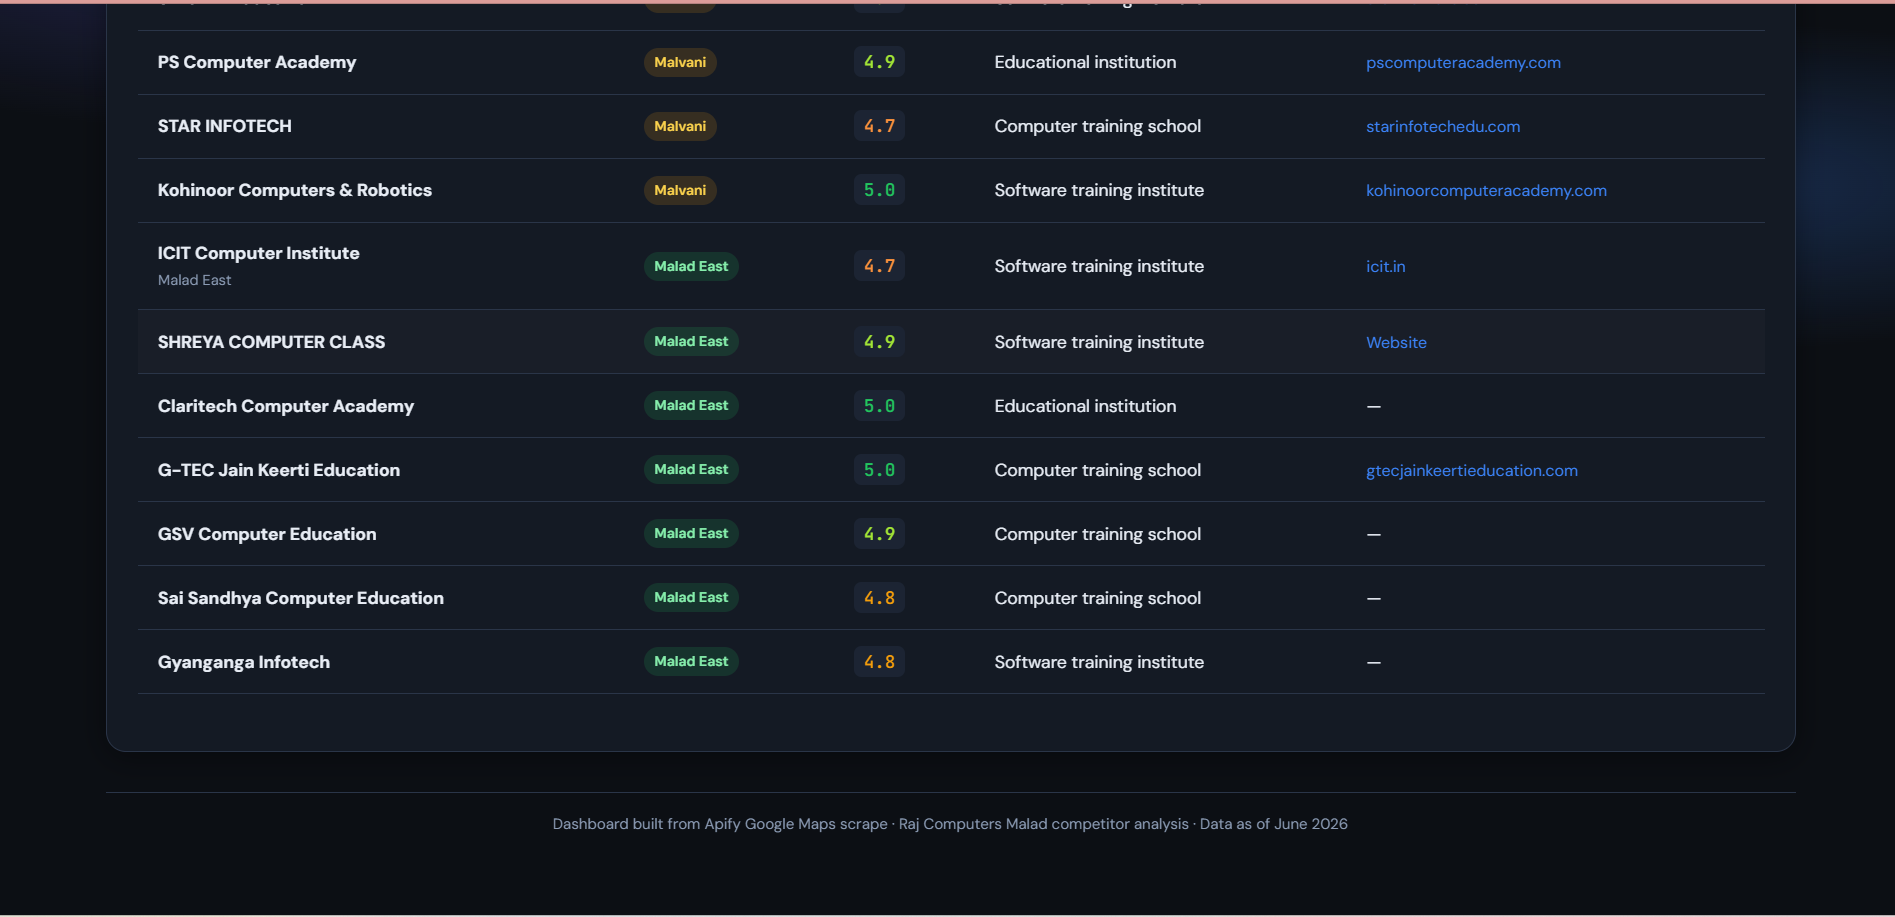Open the icit.in link
This screenshot has height=917, width=1895.
1386,266
